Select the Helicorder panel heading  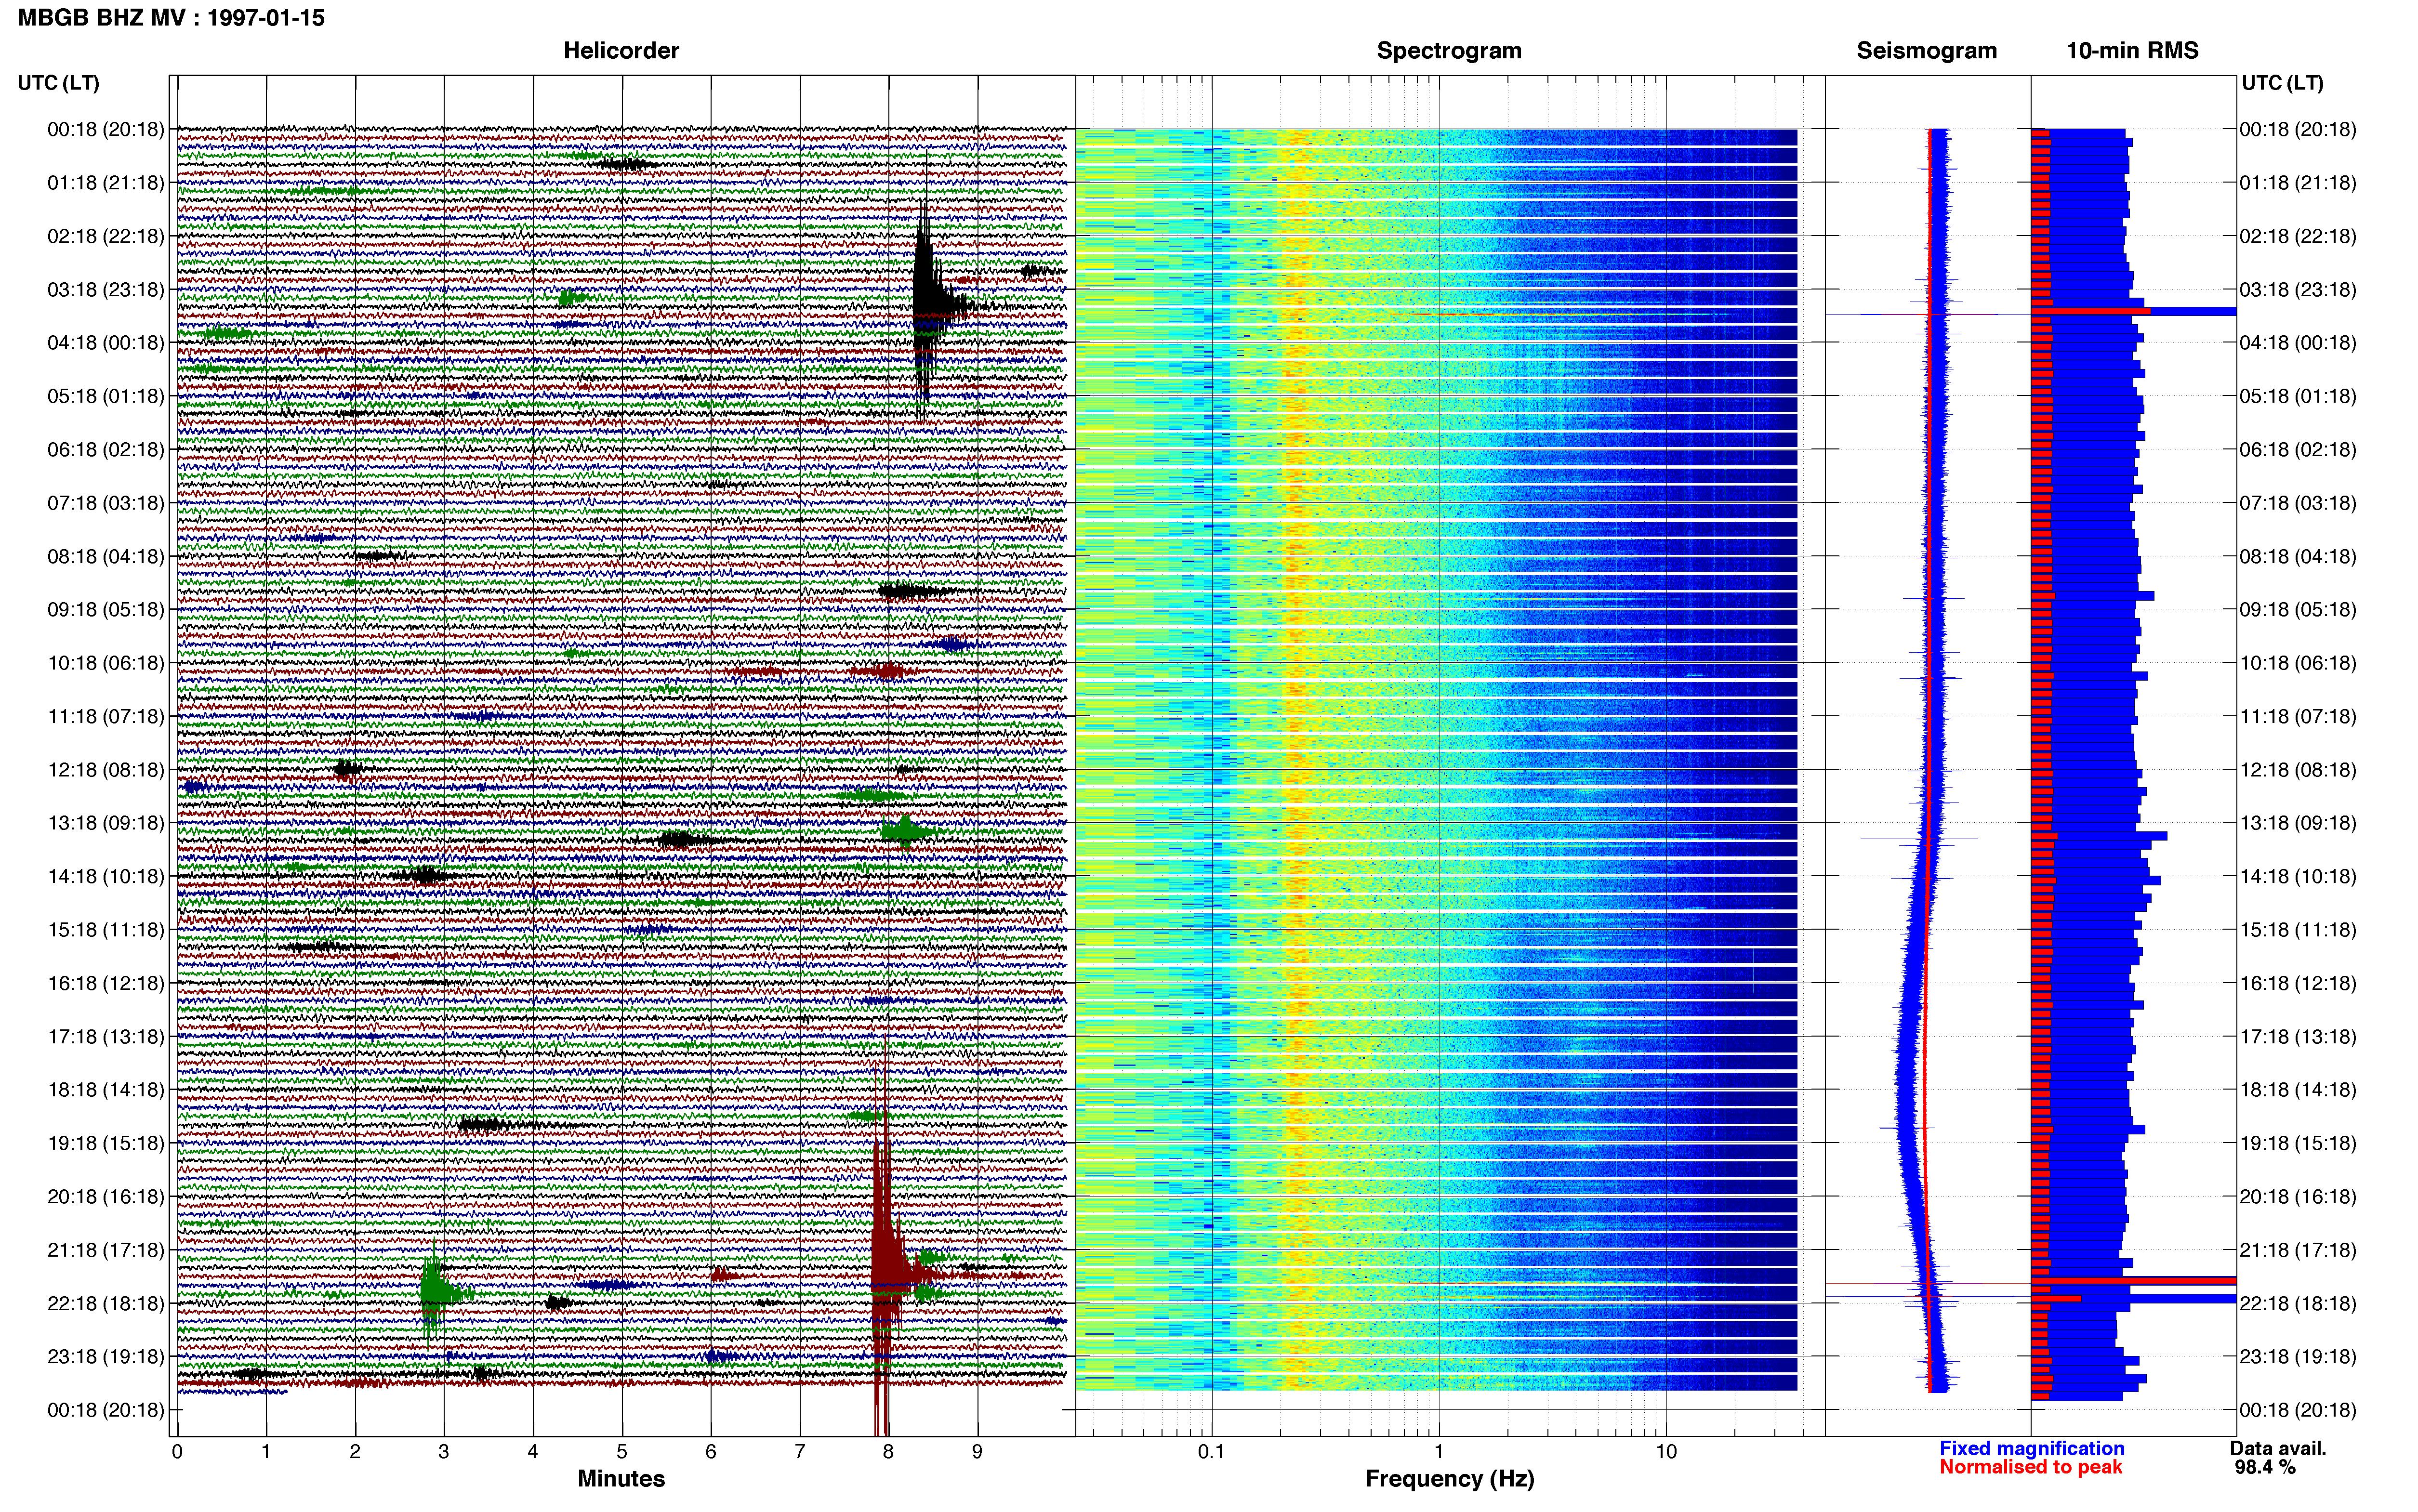coord(621,50)
